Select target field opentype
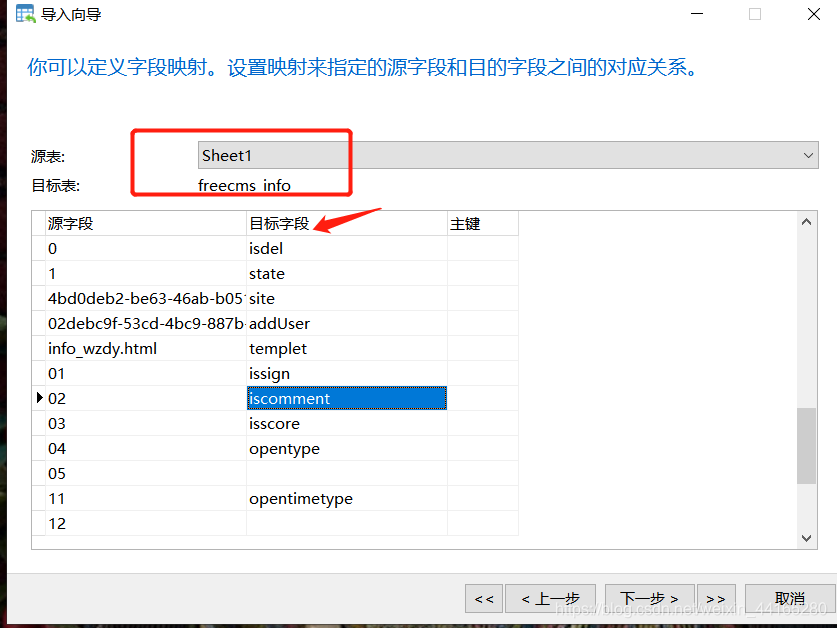Viewport: 837px width, 628px height. tap(347, 449)
